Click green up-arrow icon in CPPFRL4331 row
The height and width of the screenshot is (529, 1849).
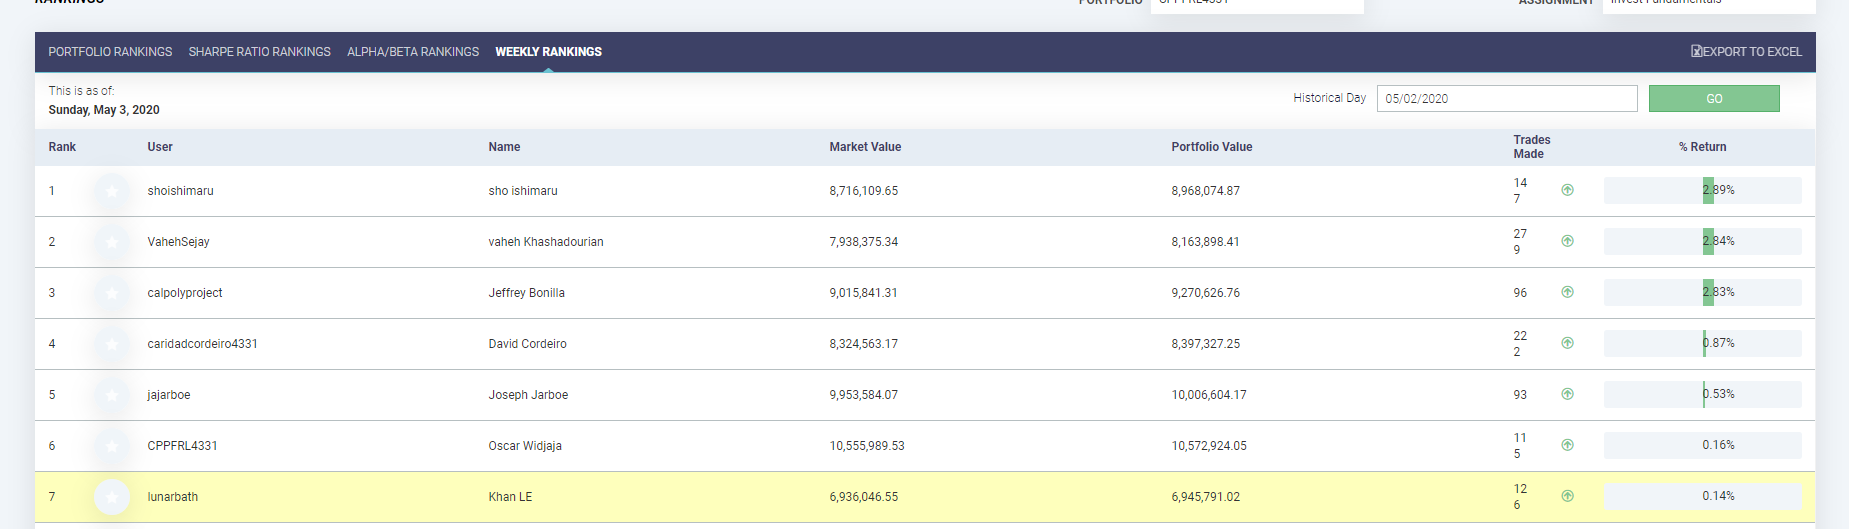click(1567, 445)
